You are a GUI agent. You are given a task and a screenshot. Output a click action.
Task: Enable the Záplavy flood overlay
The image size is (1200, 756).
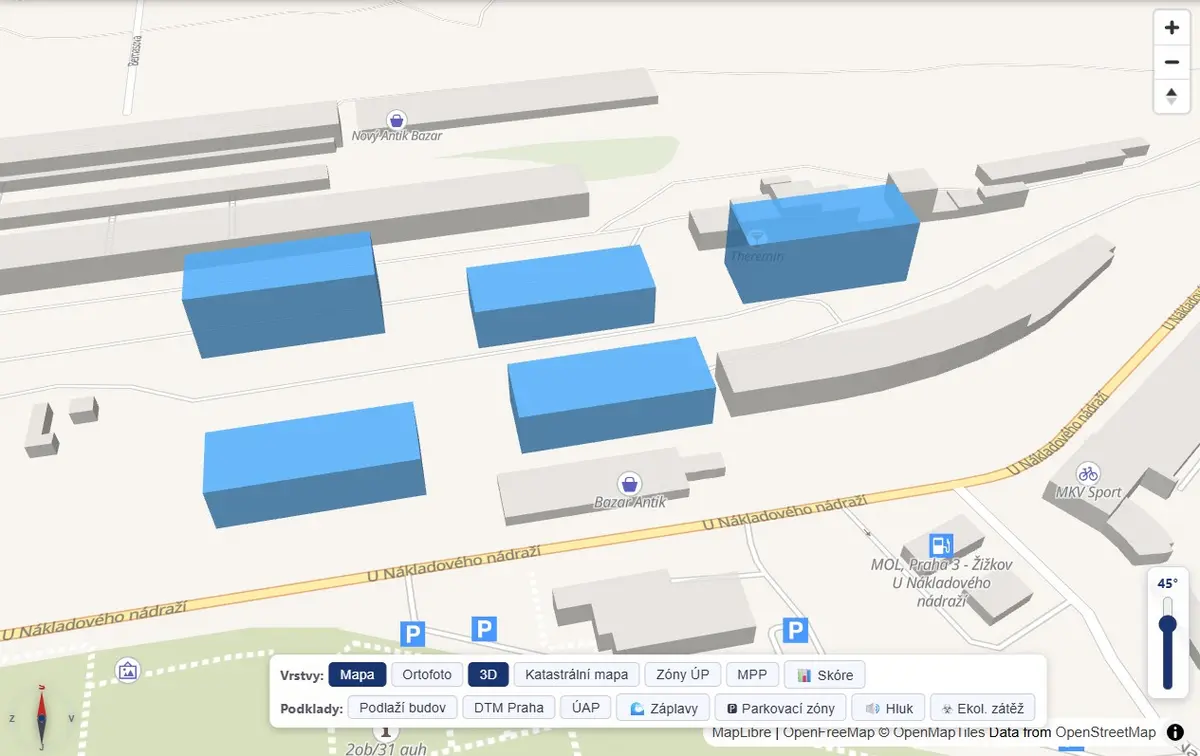pyautogui.click(x=662, y=707)
